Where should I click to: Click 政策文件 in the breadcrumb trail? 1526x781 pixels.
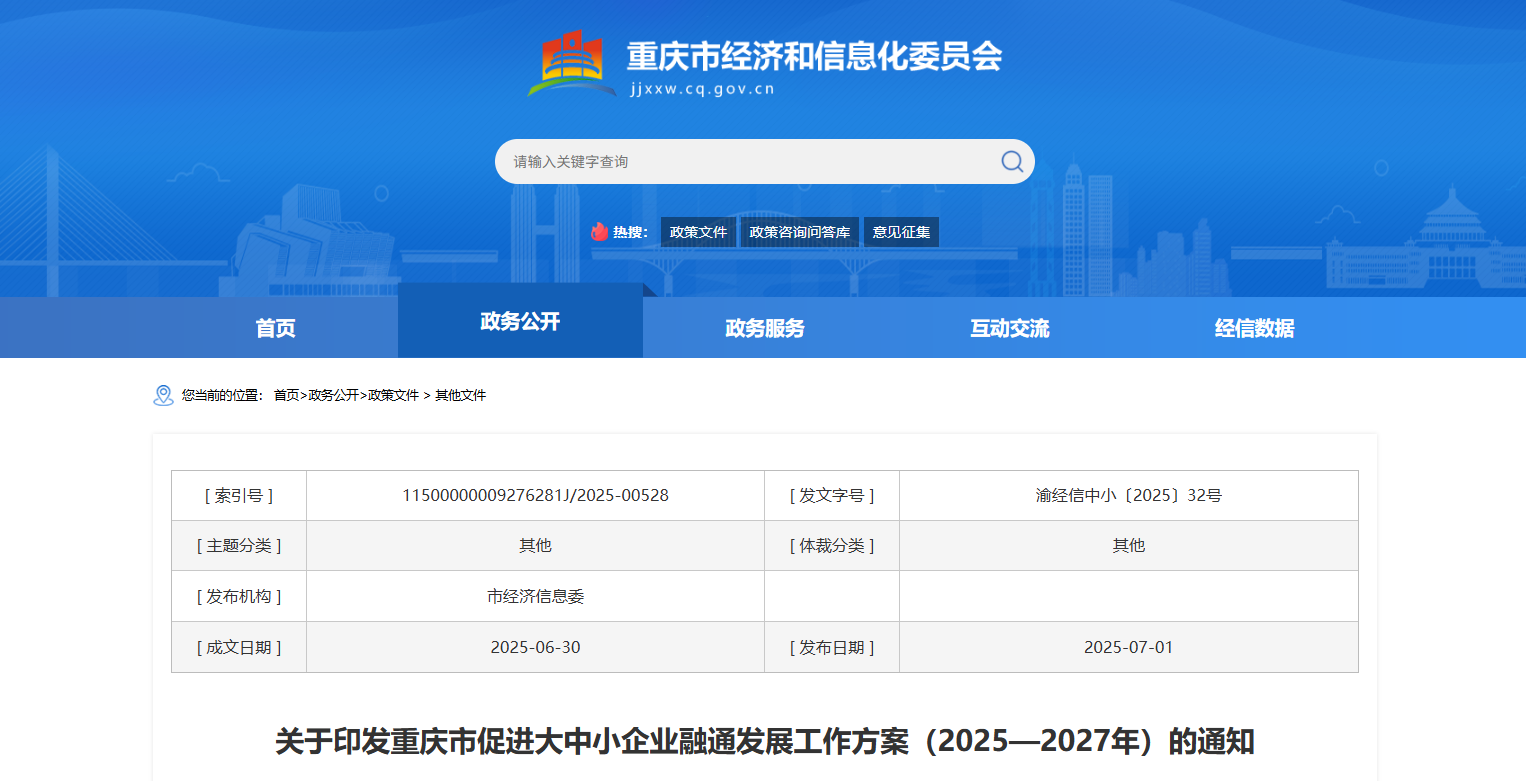click(393, 395)
